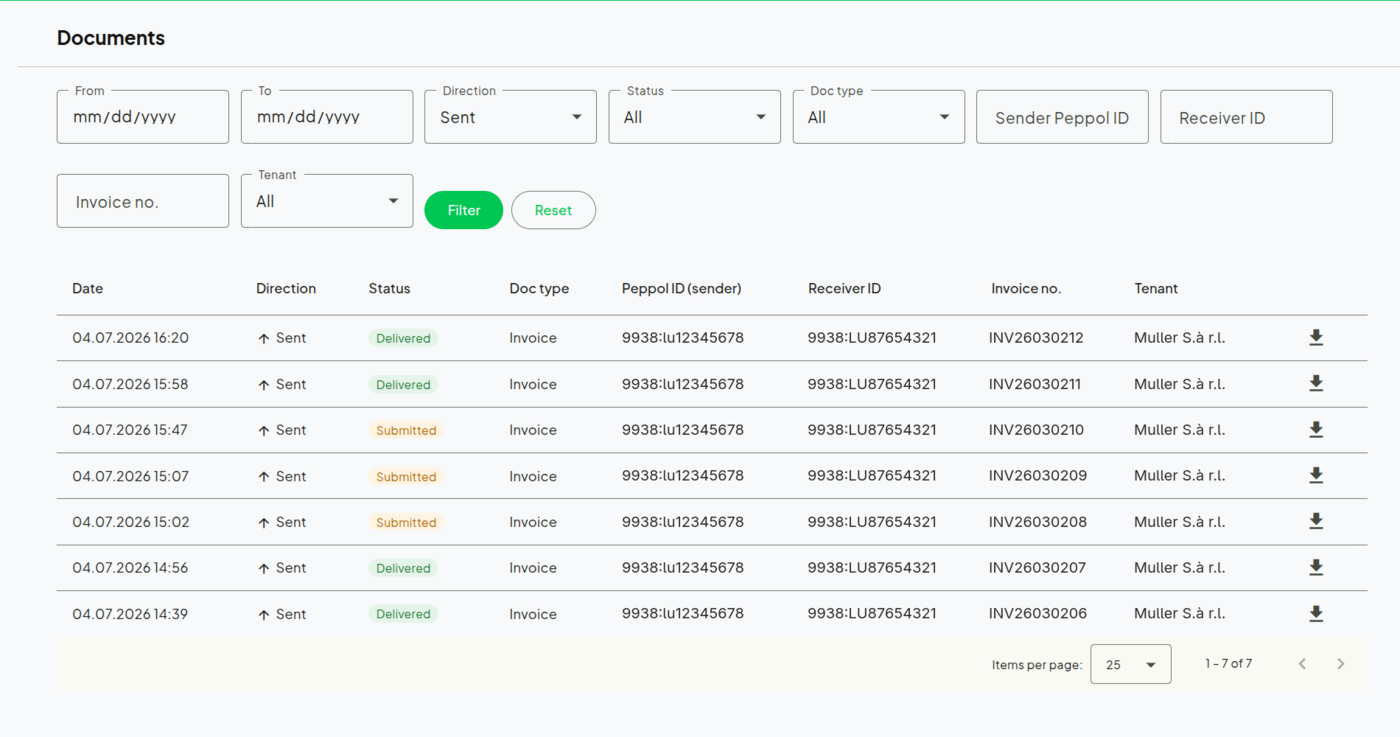1400x737 pixels.
Task: Click Delivered status for INV26030206
Action: point(403,614)
